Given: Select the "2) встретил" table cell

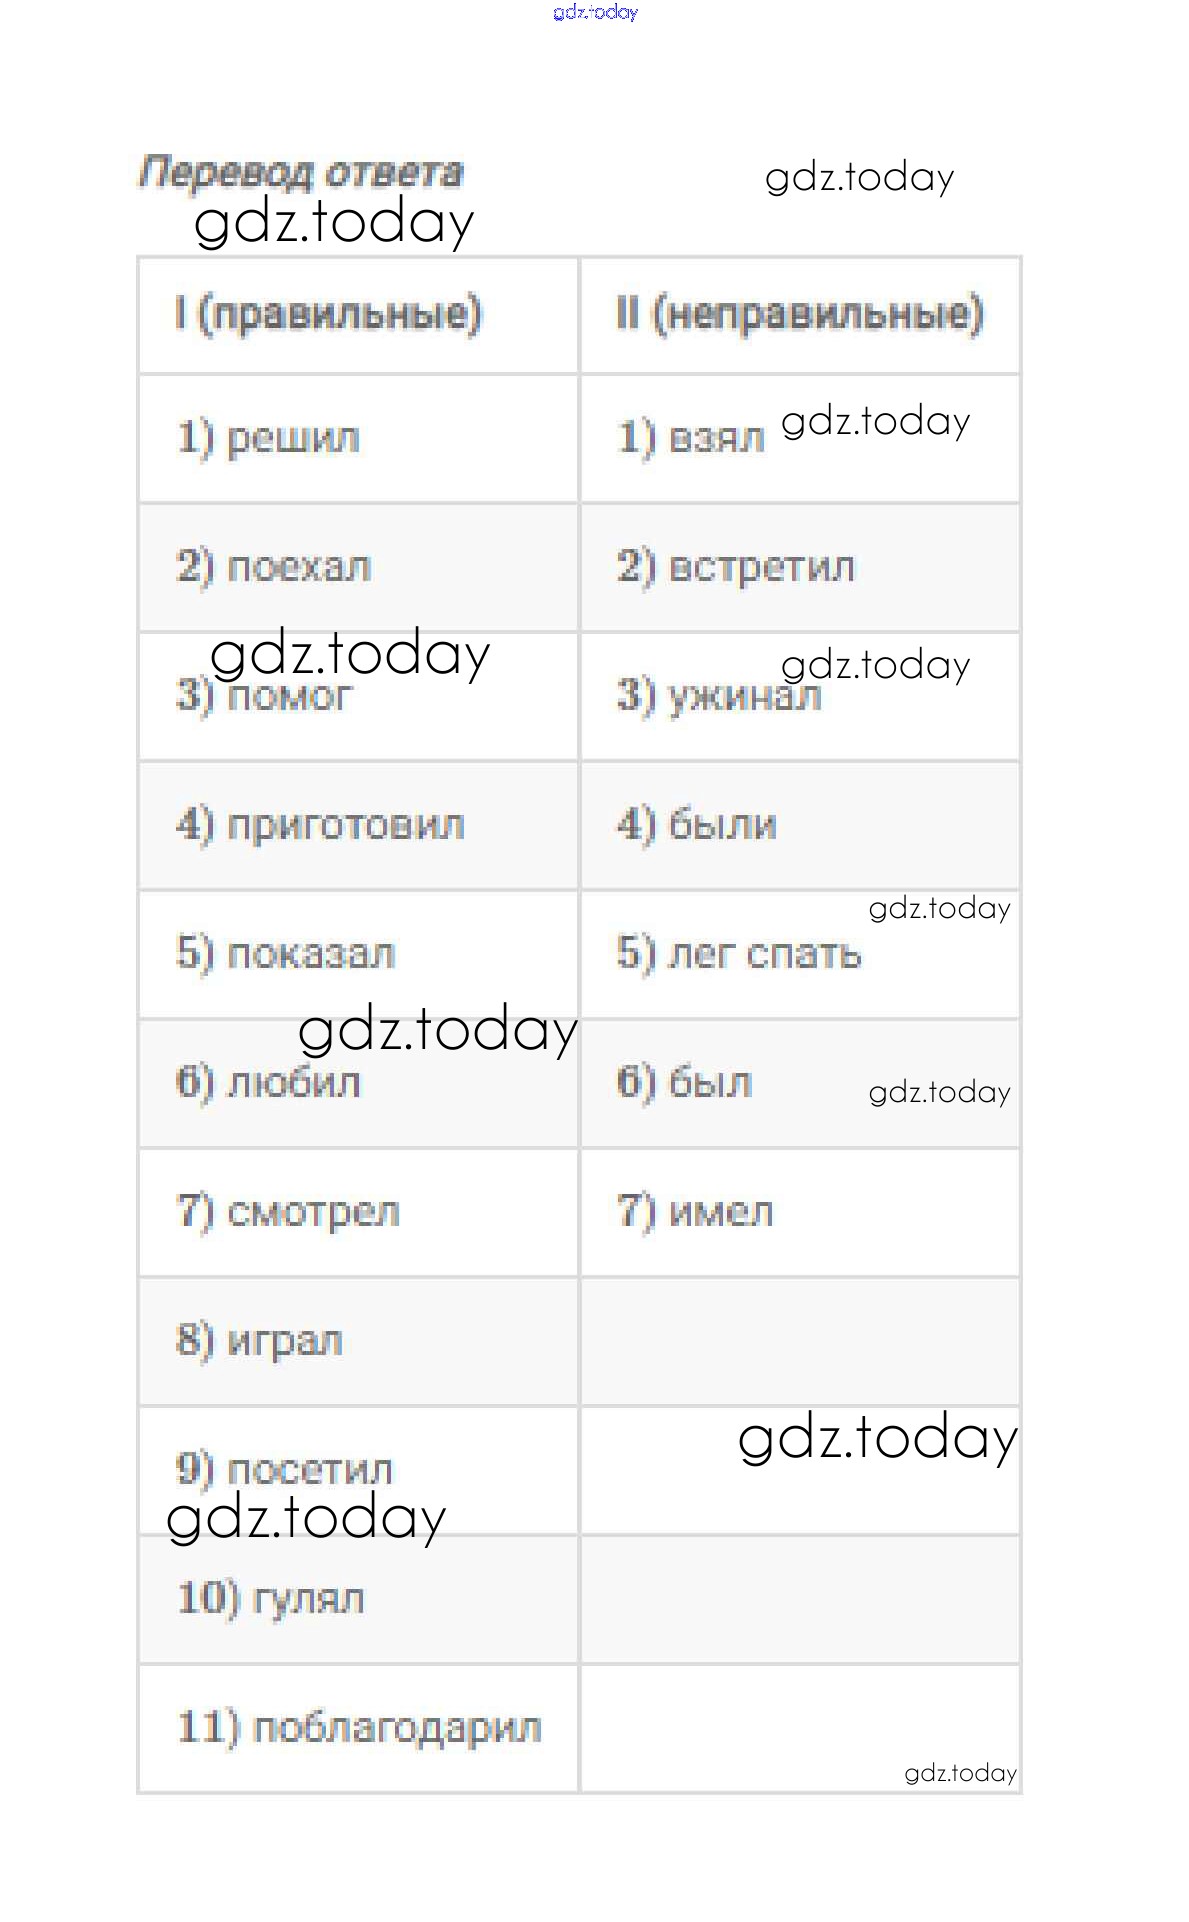Looking at the screenshot, I should point(736,567).
